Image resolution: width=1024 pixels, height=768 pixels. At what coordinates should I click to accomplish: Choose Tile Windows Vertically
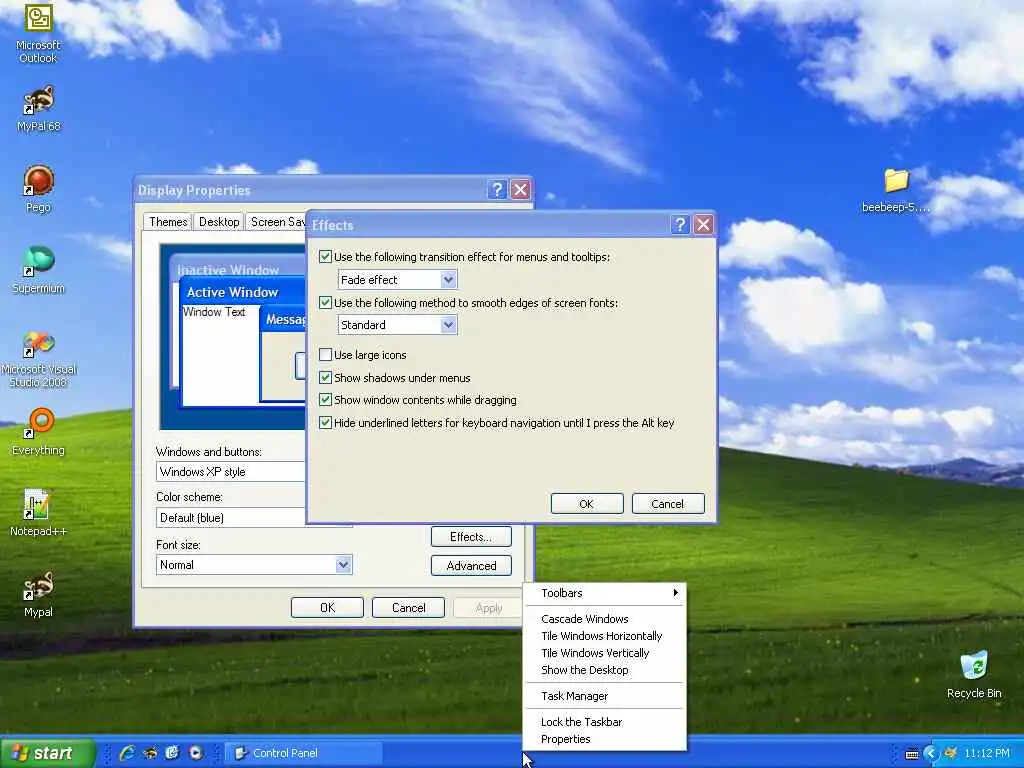(605, 652)
